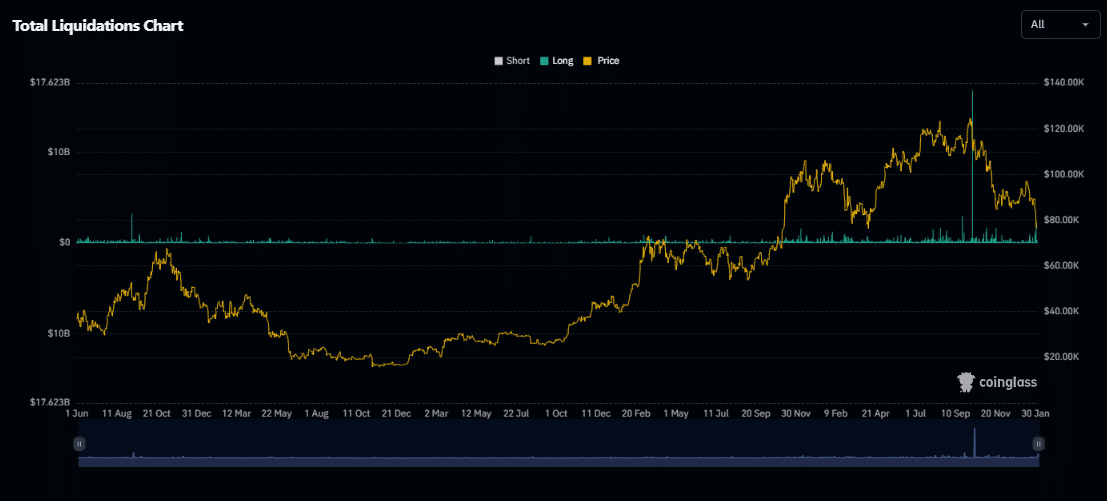Click the dropdown arrow beside All
Viewport: 1107px width, 501px height.
[x=1085, y=25]
